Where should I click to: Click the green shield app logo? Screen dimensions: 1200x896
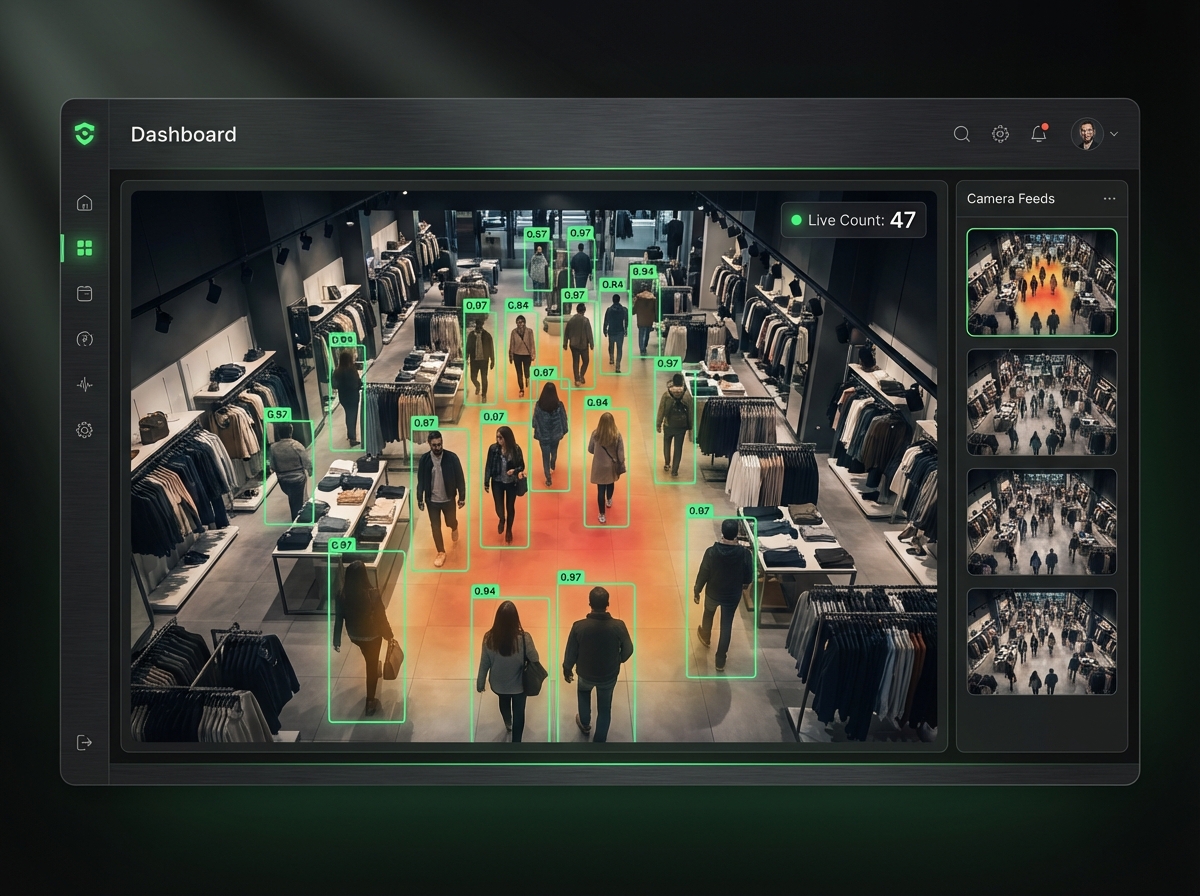click(x=86, y=134)
